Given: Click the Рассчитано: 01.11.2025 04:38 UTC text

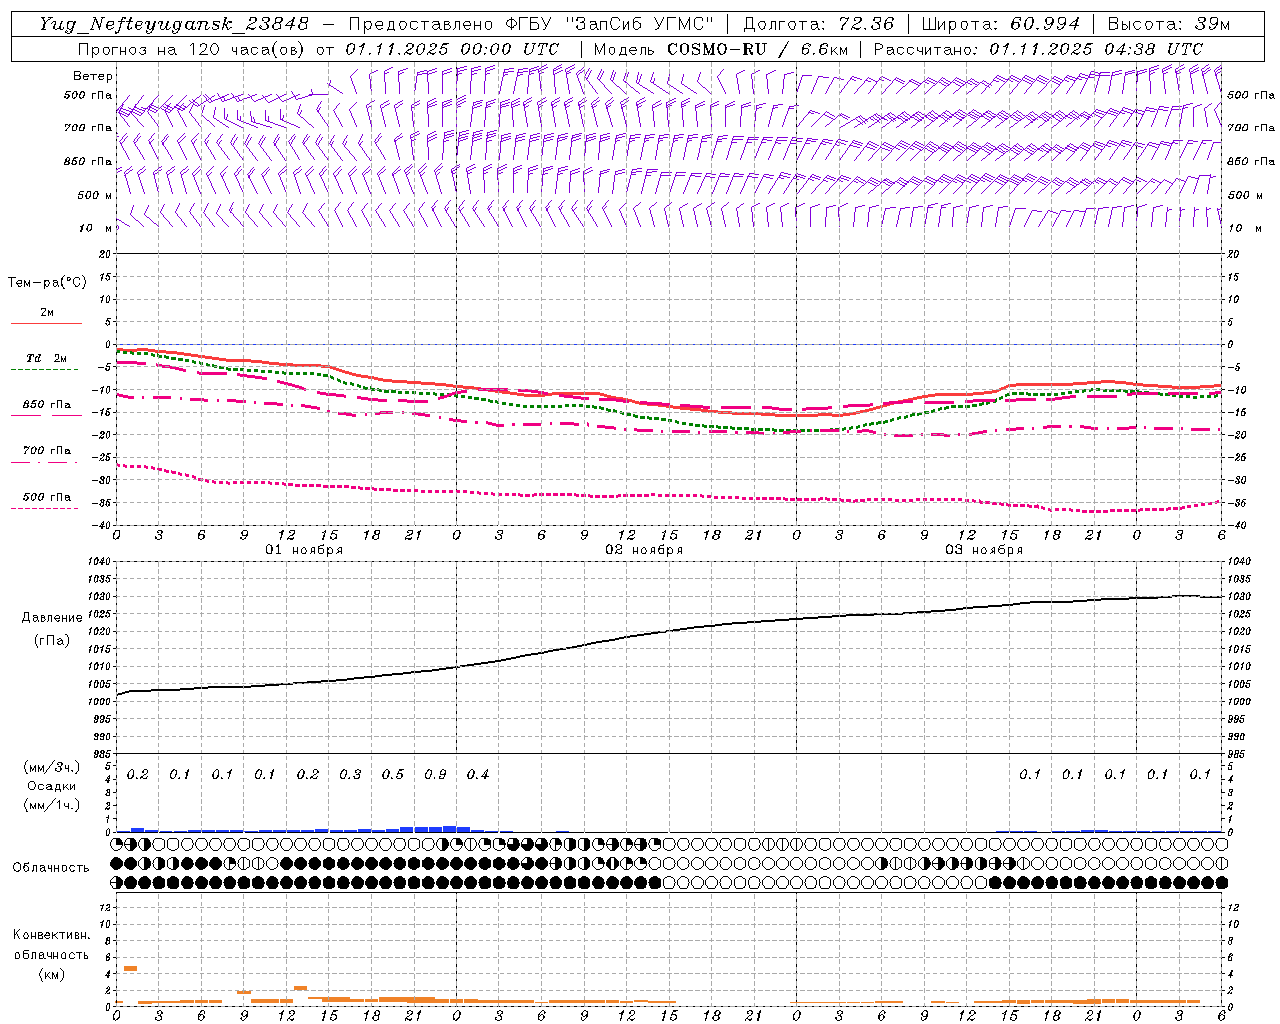Looking at the screenshot, I should [x=1038, y=49].
